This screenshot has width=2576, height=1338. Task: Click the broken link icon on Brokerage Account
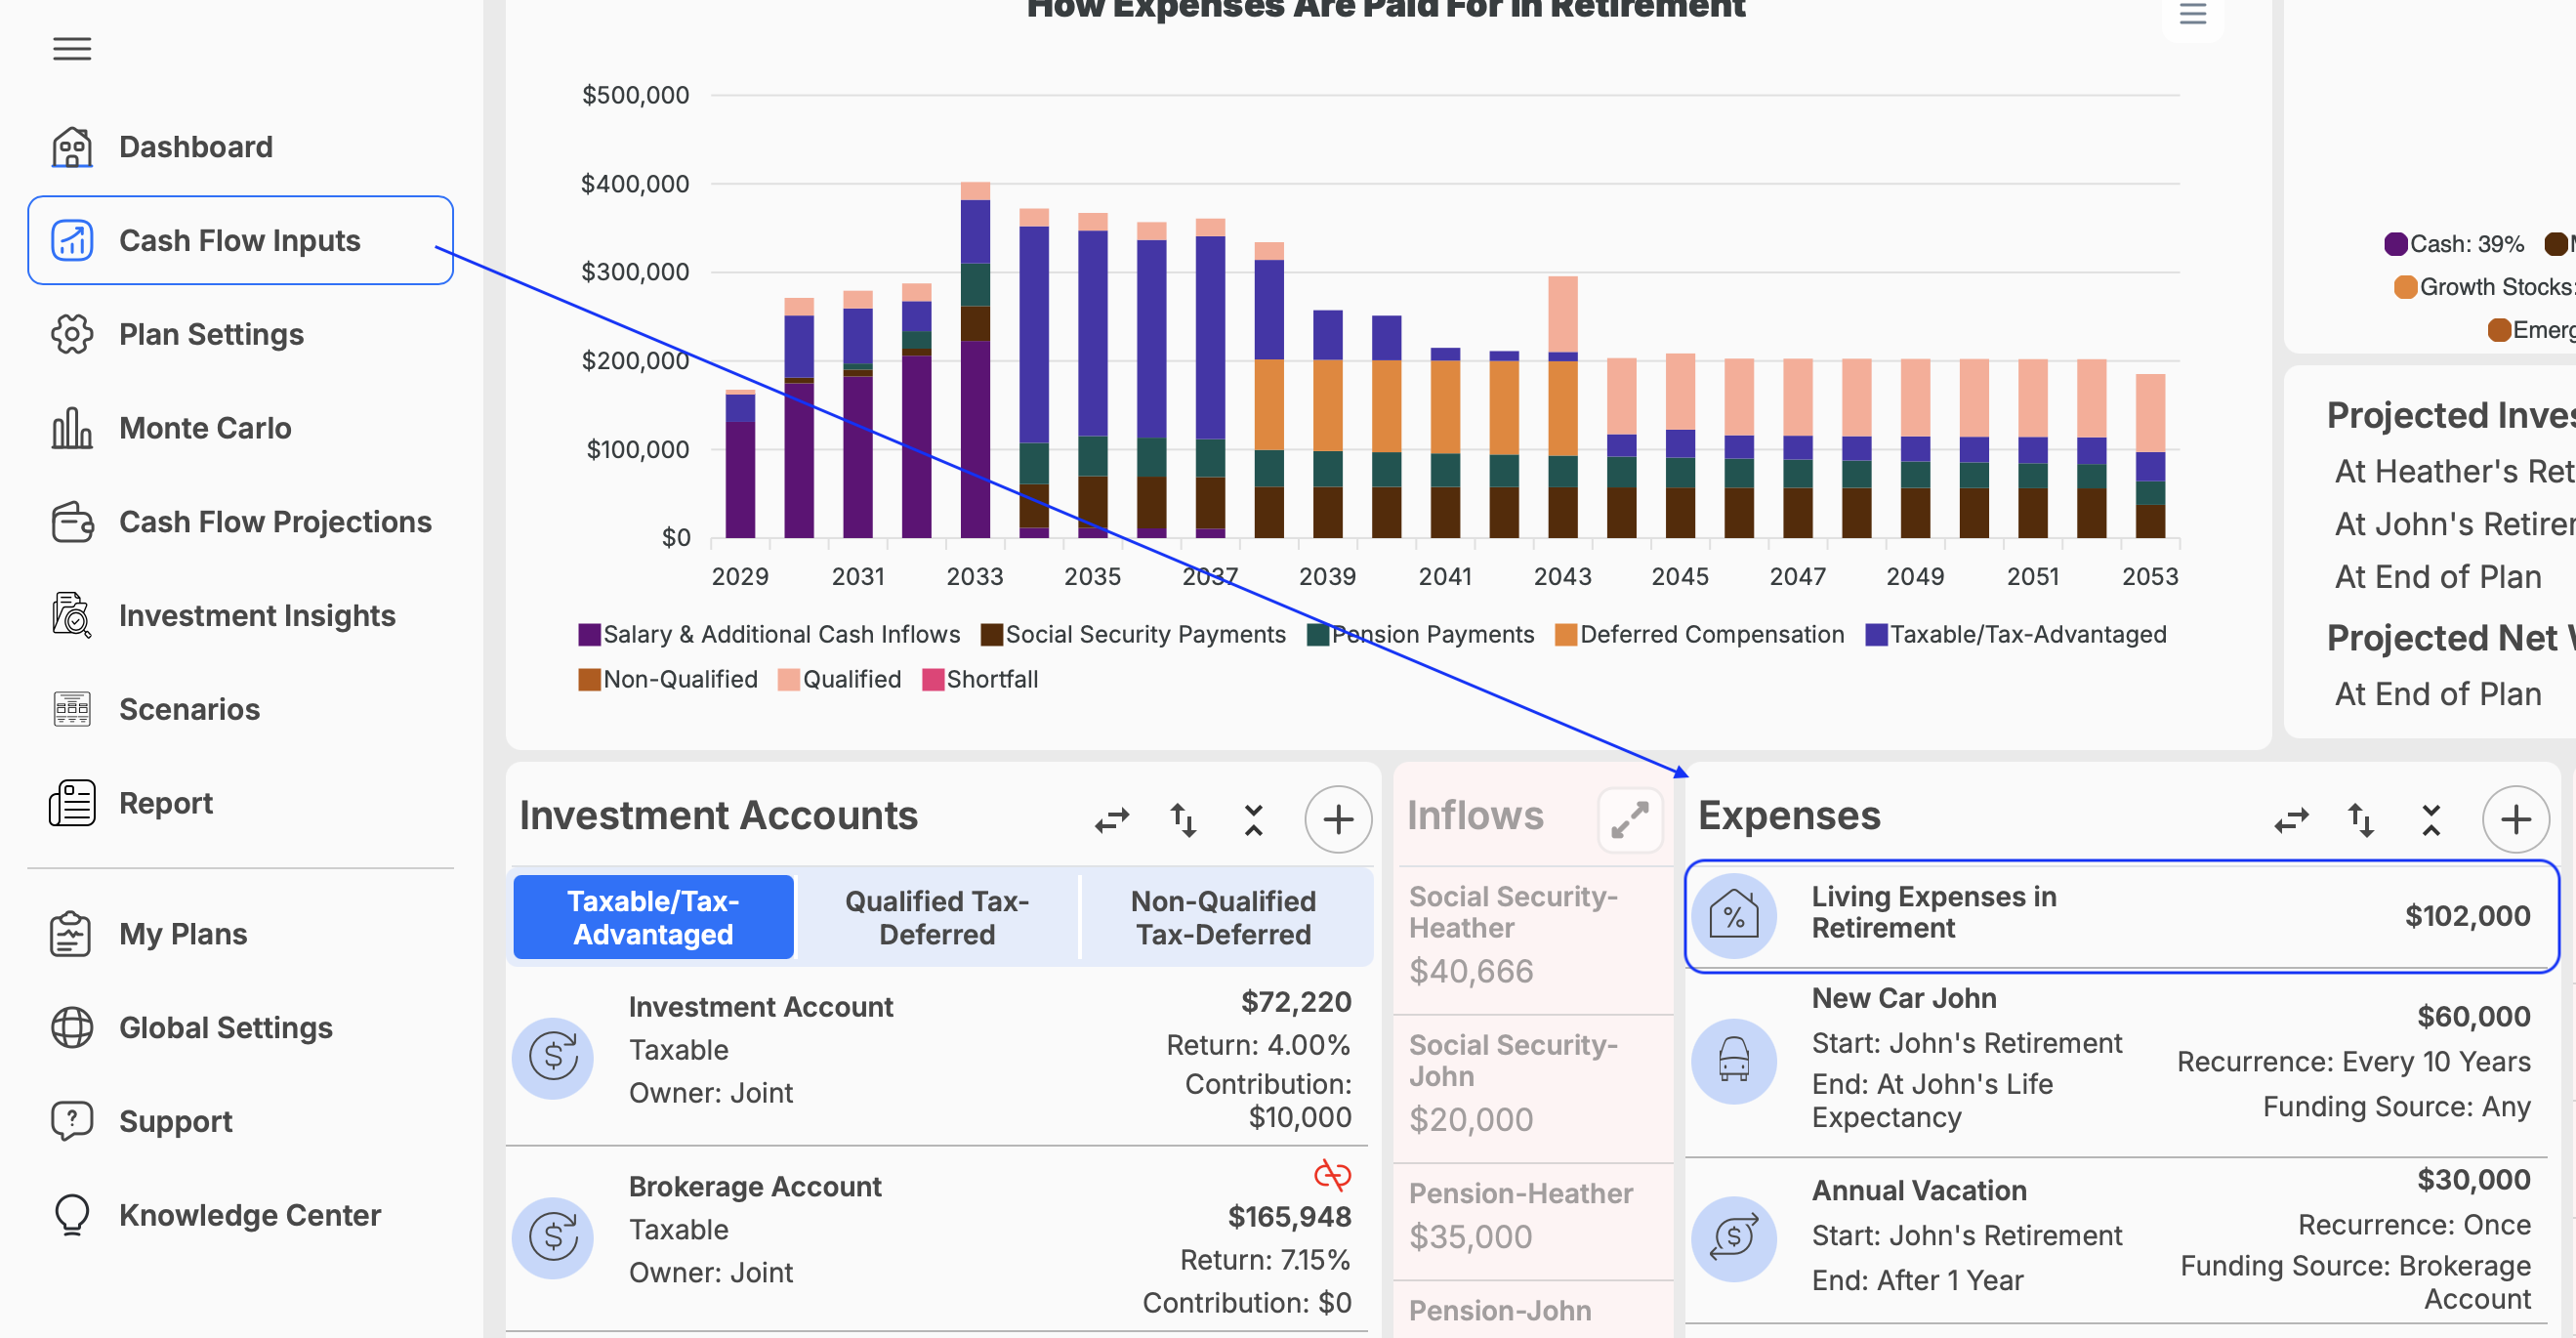[x=1332, y=1175]
